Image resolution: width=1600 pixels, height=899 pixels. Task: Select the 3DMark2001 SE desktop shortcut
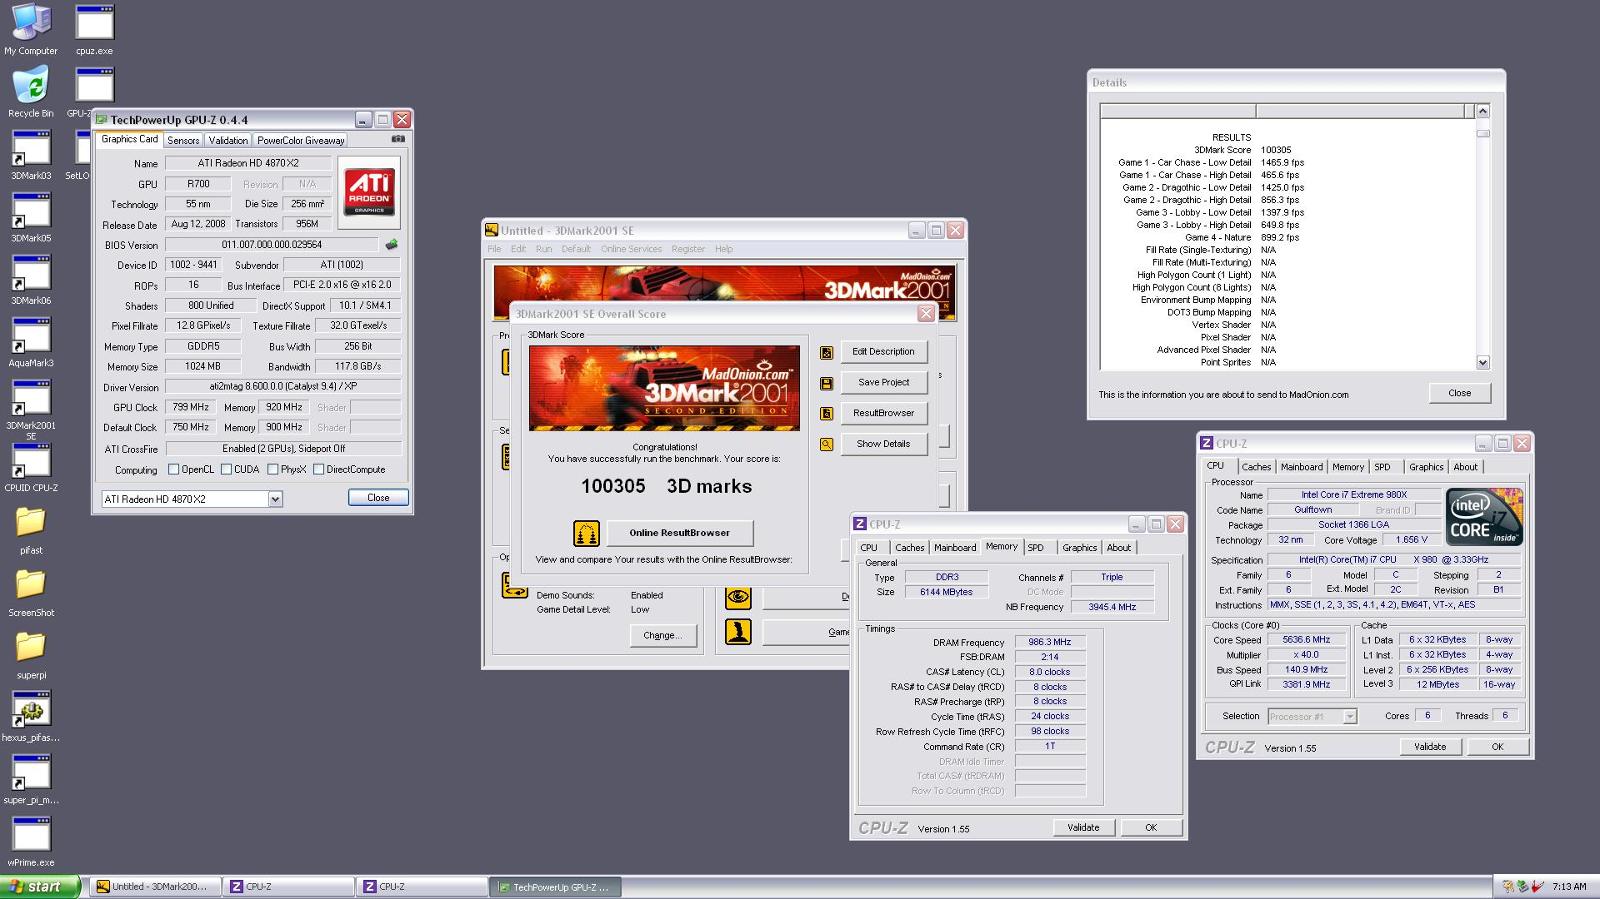(31, 410)
